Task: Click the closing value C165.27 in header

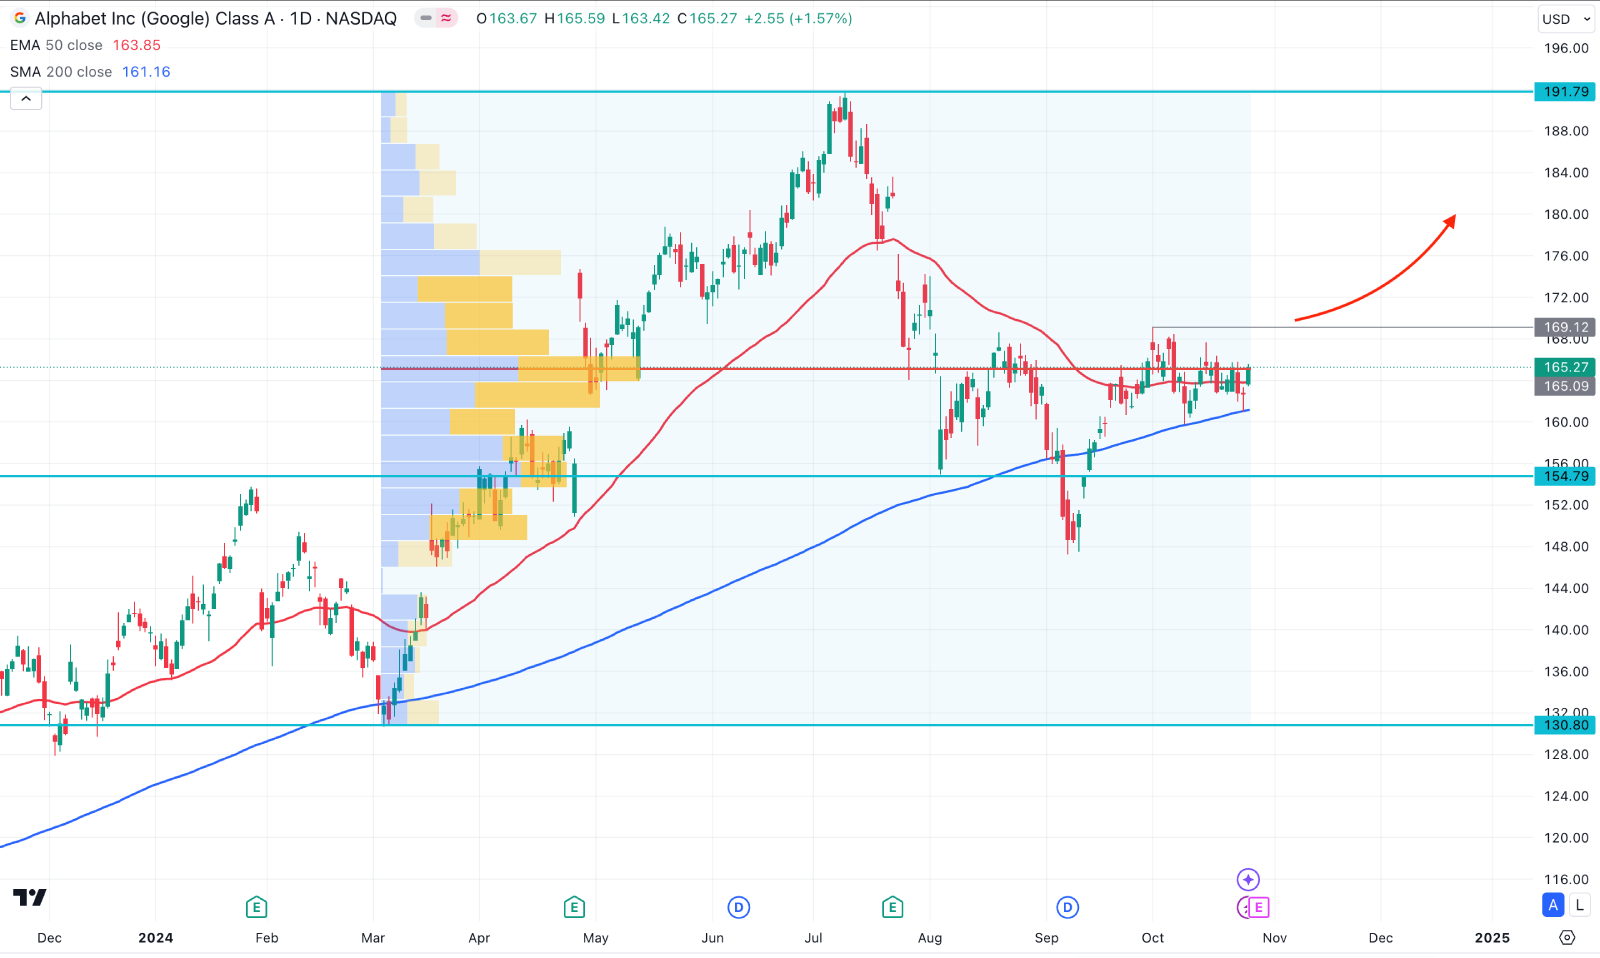Action: coord(707,18)
